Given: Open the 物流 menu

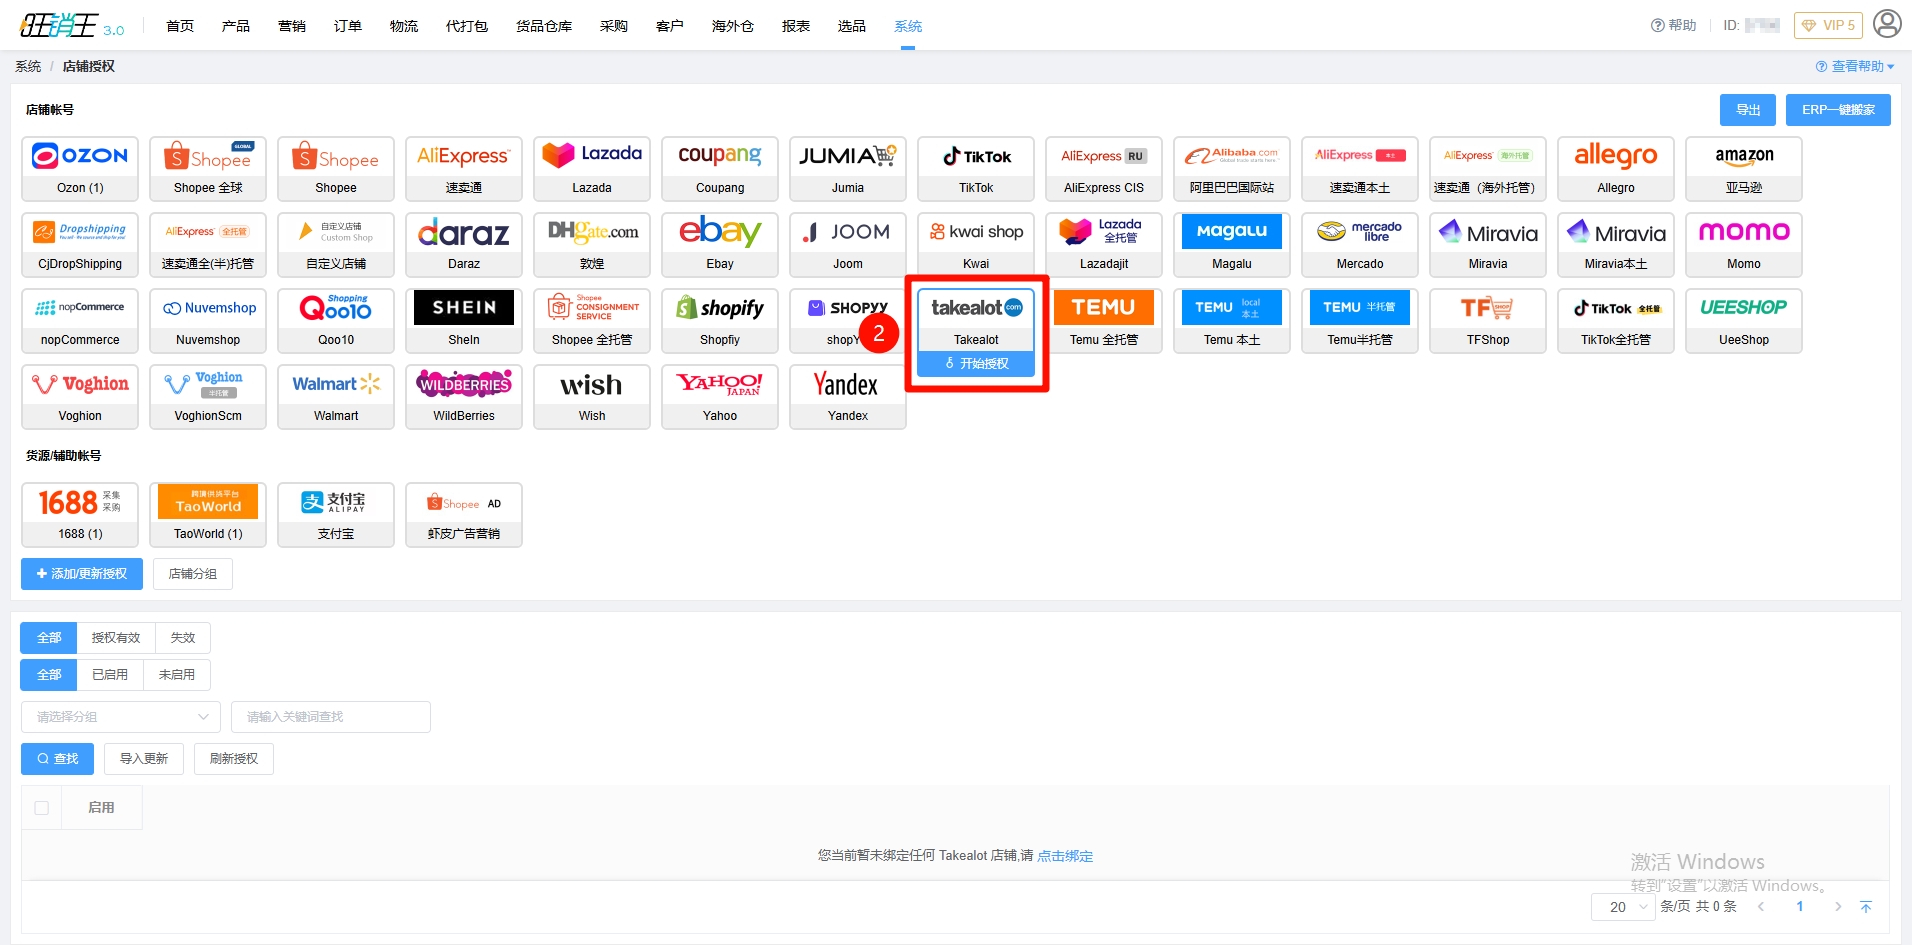Looking at the screenshot, I should [x=404, y=26].
